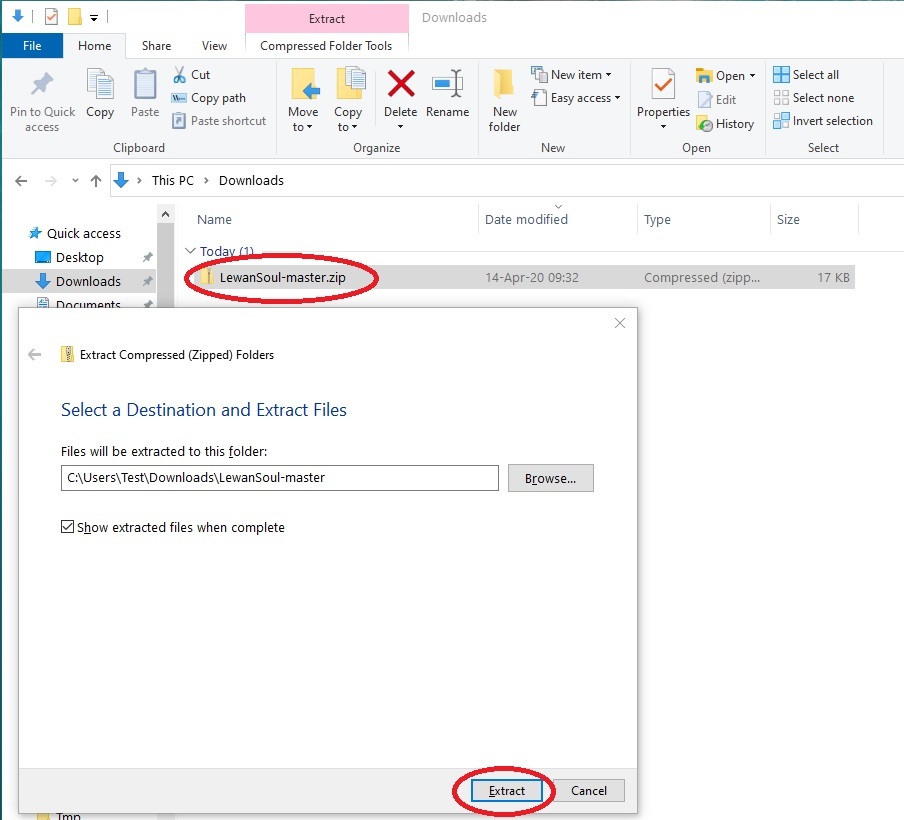
Task: Switch to the Home ribbon tab
Action: click(x=95, y=46)
